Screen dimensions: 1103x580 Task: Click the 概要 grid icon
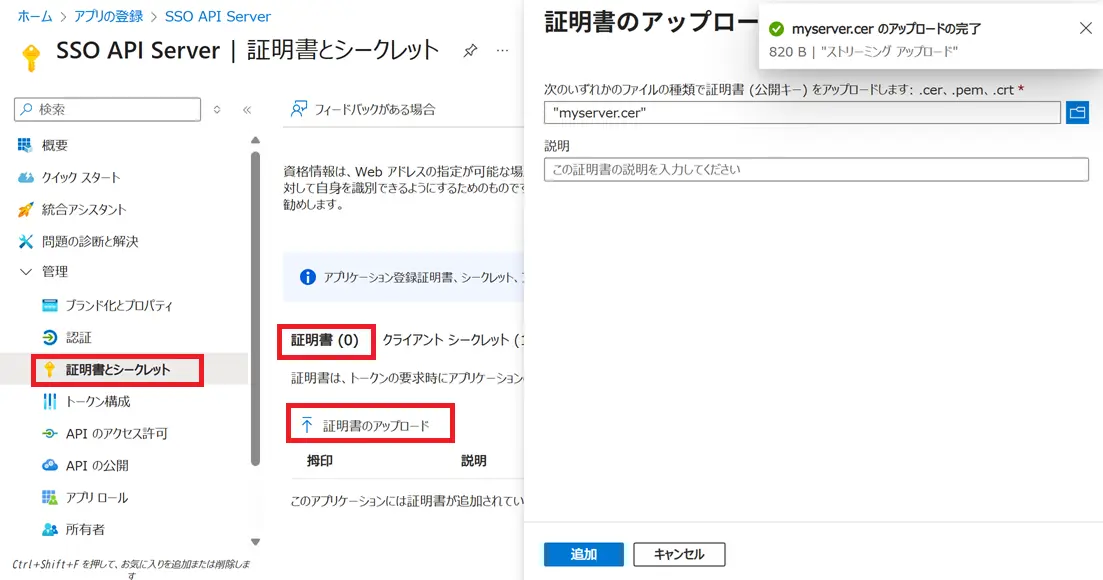coord(25,145)
